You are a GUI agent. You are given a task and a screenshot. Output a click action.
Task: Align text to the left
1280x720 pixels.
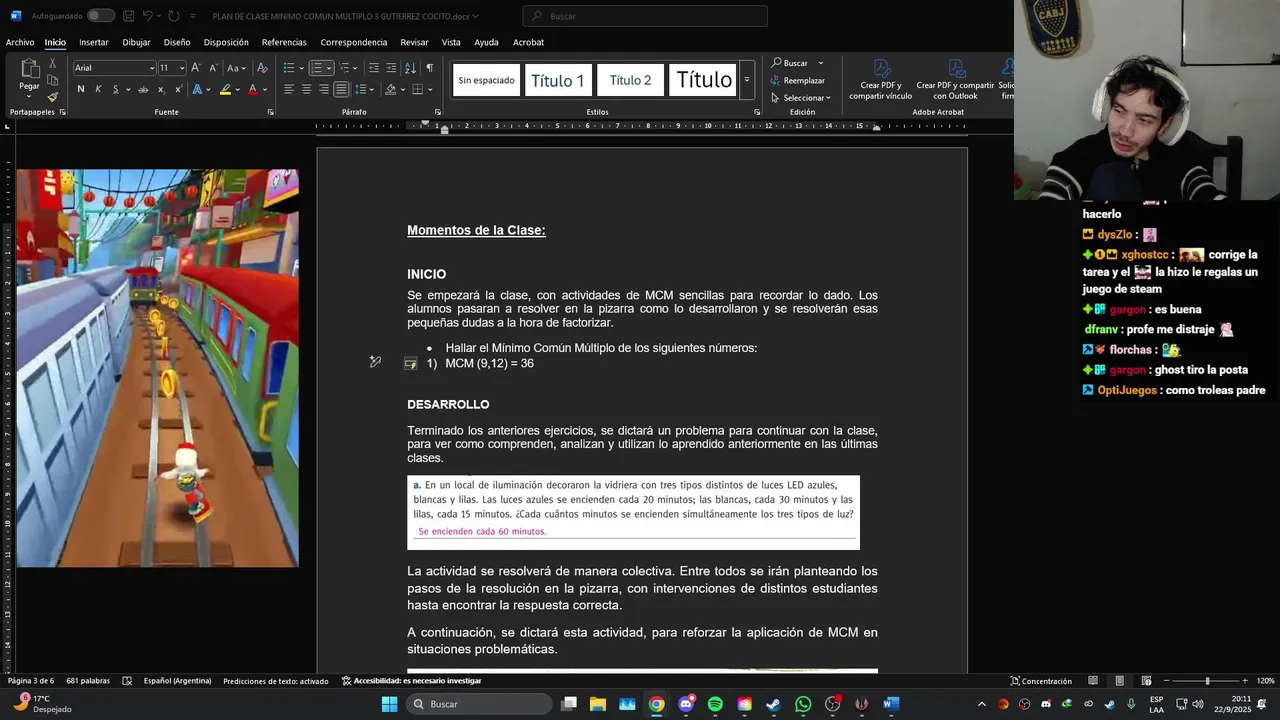(289, 89)
